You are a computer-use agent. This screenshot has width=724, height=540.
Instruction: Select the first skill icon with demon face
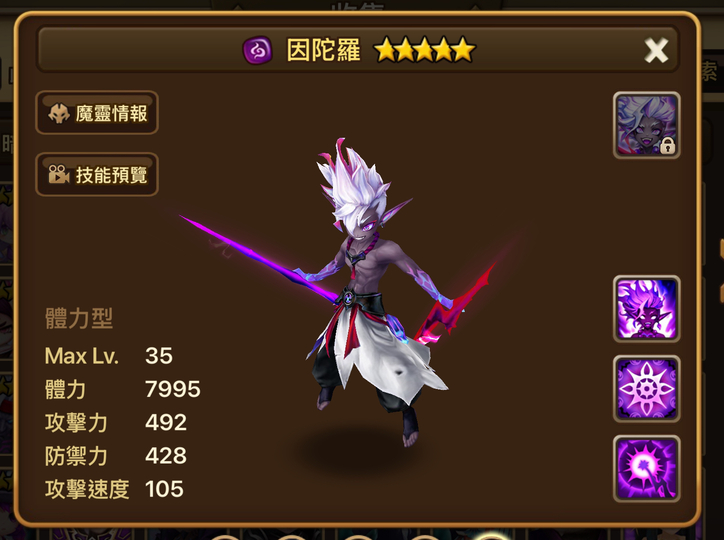click(646, 309)
